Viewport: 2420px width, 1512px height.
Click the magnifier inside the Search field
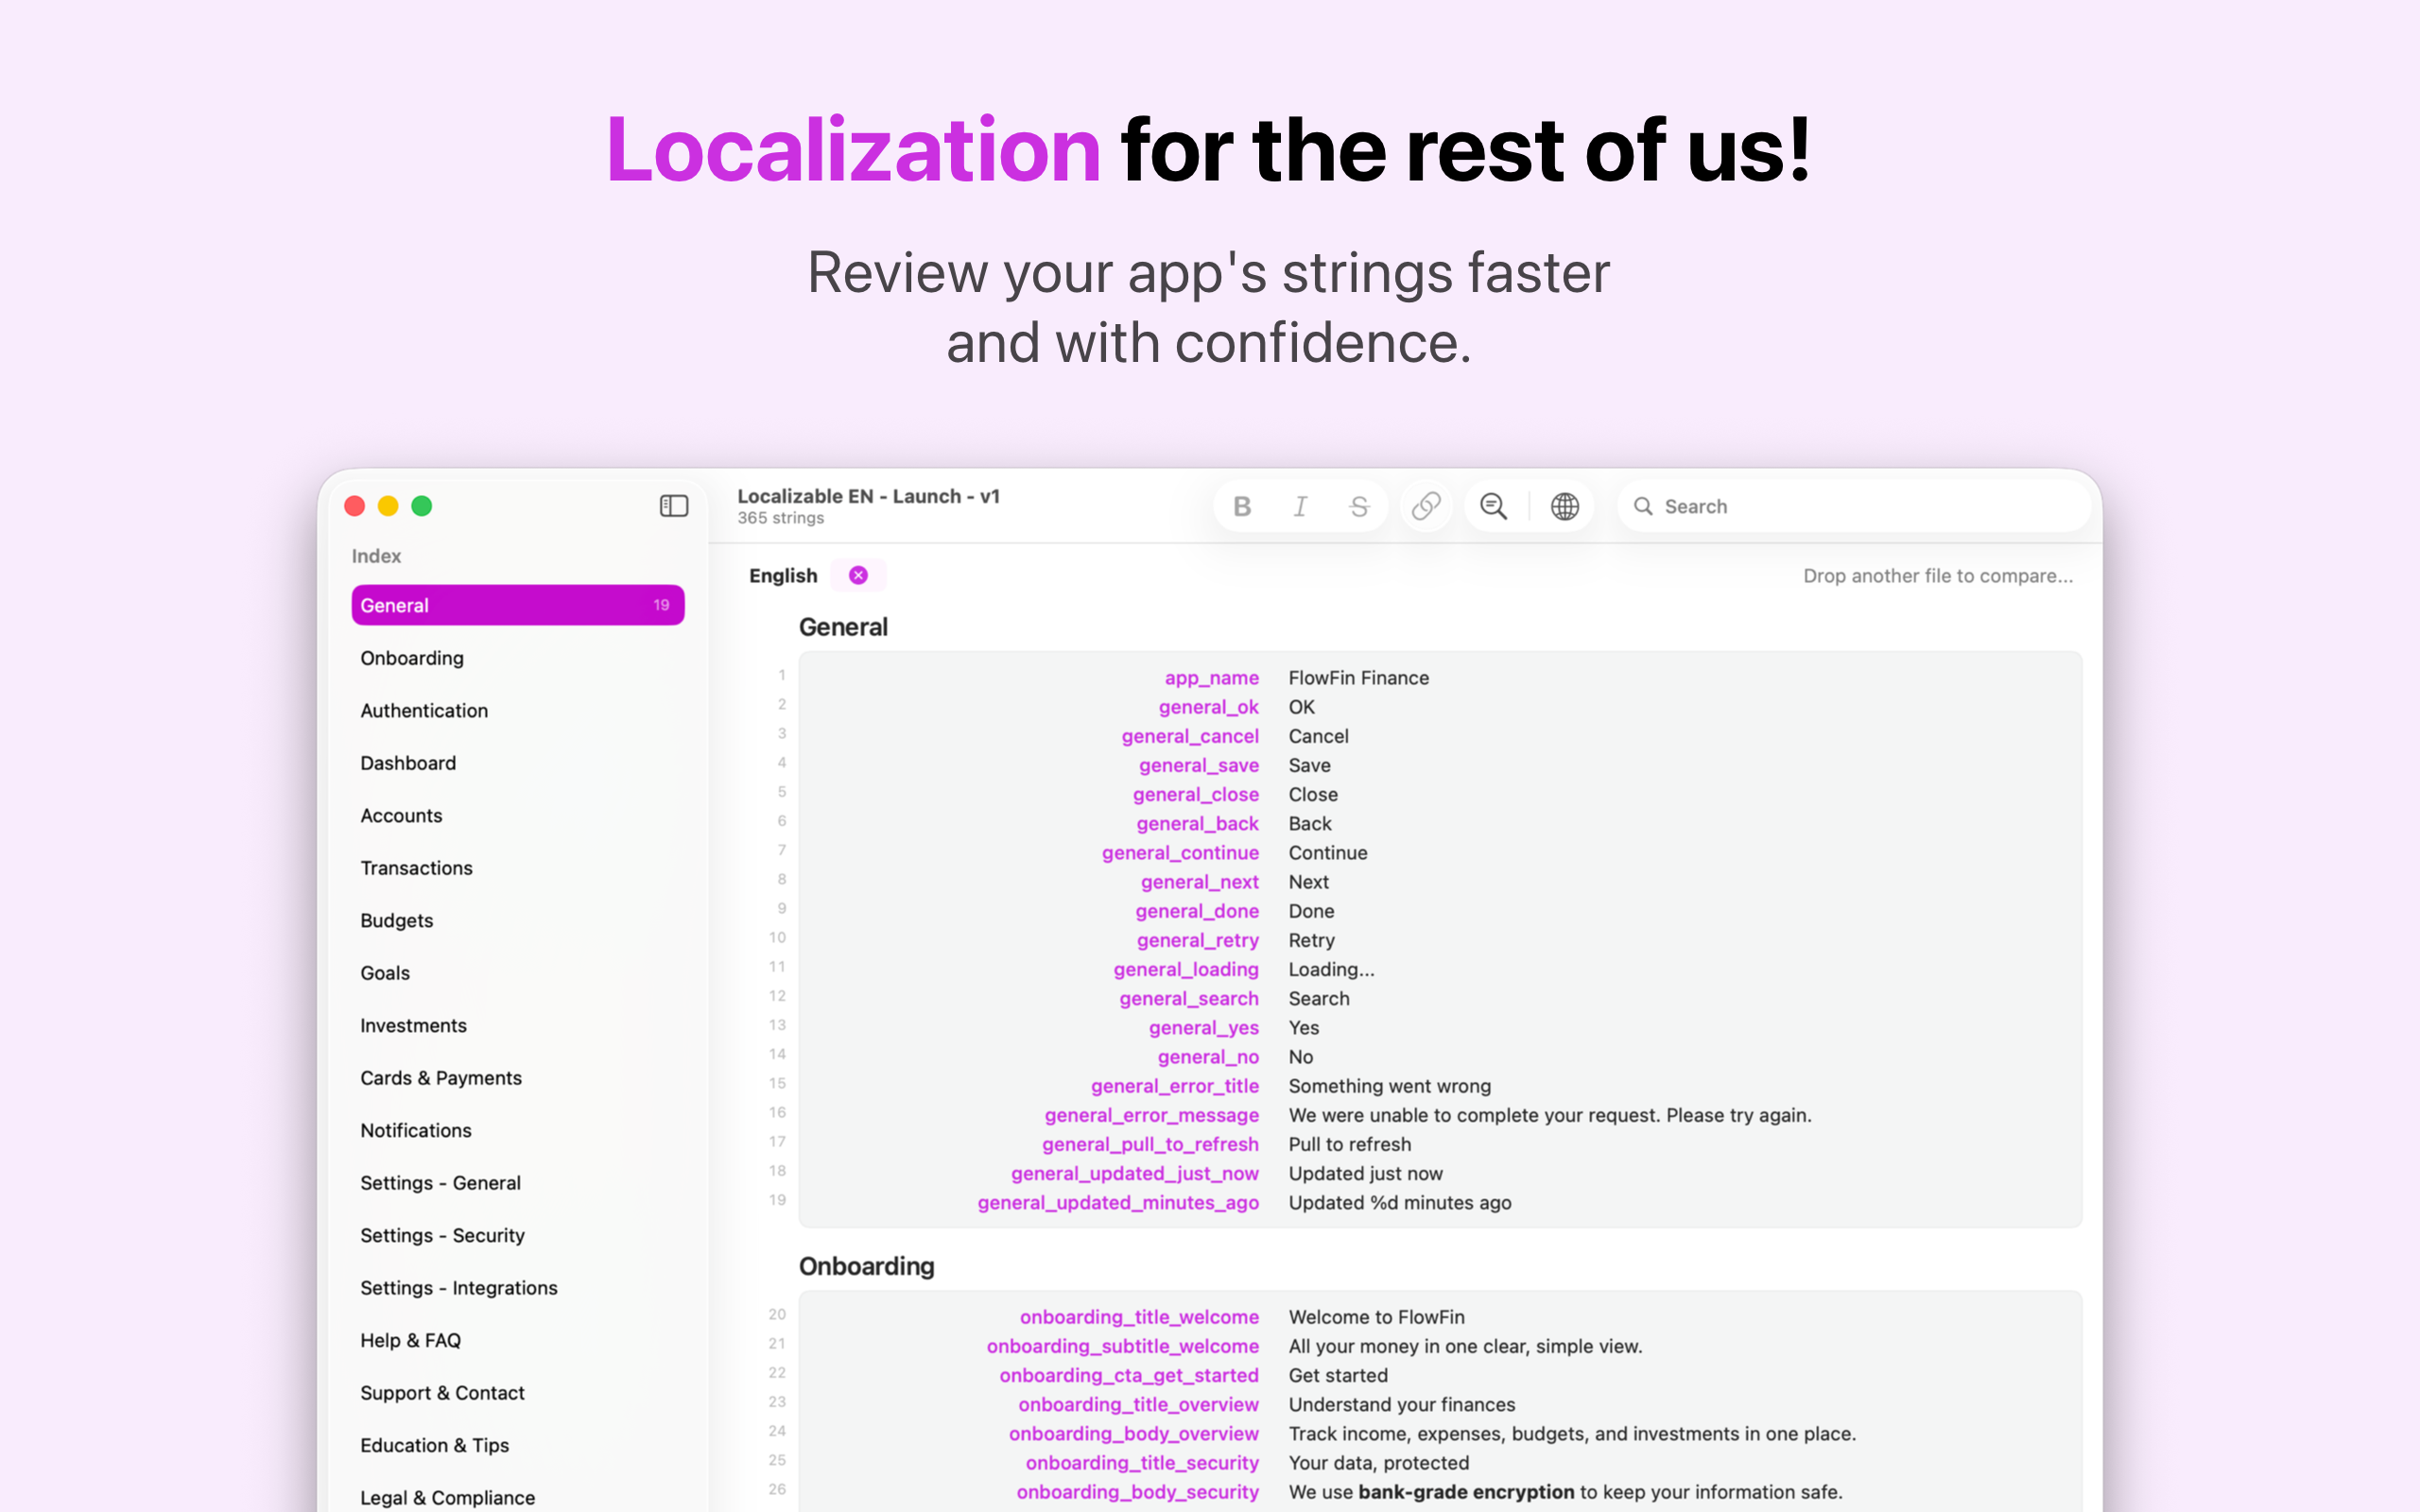tap(1644, 506)
